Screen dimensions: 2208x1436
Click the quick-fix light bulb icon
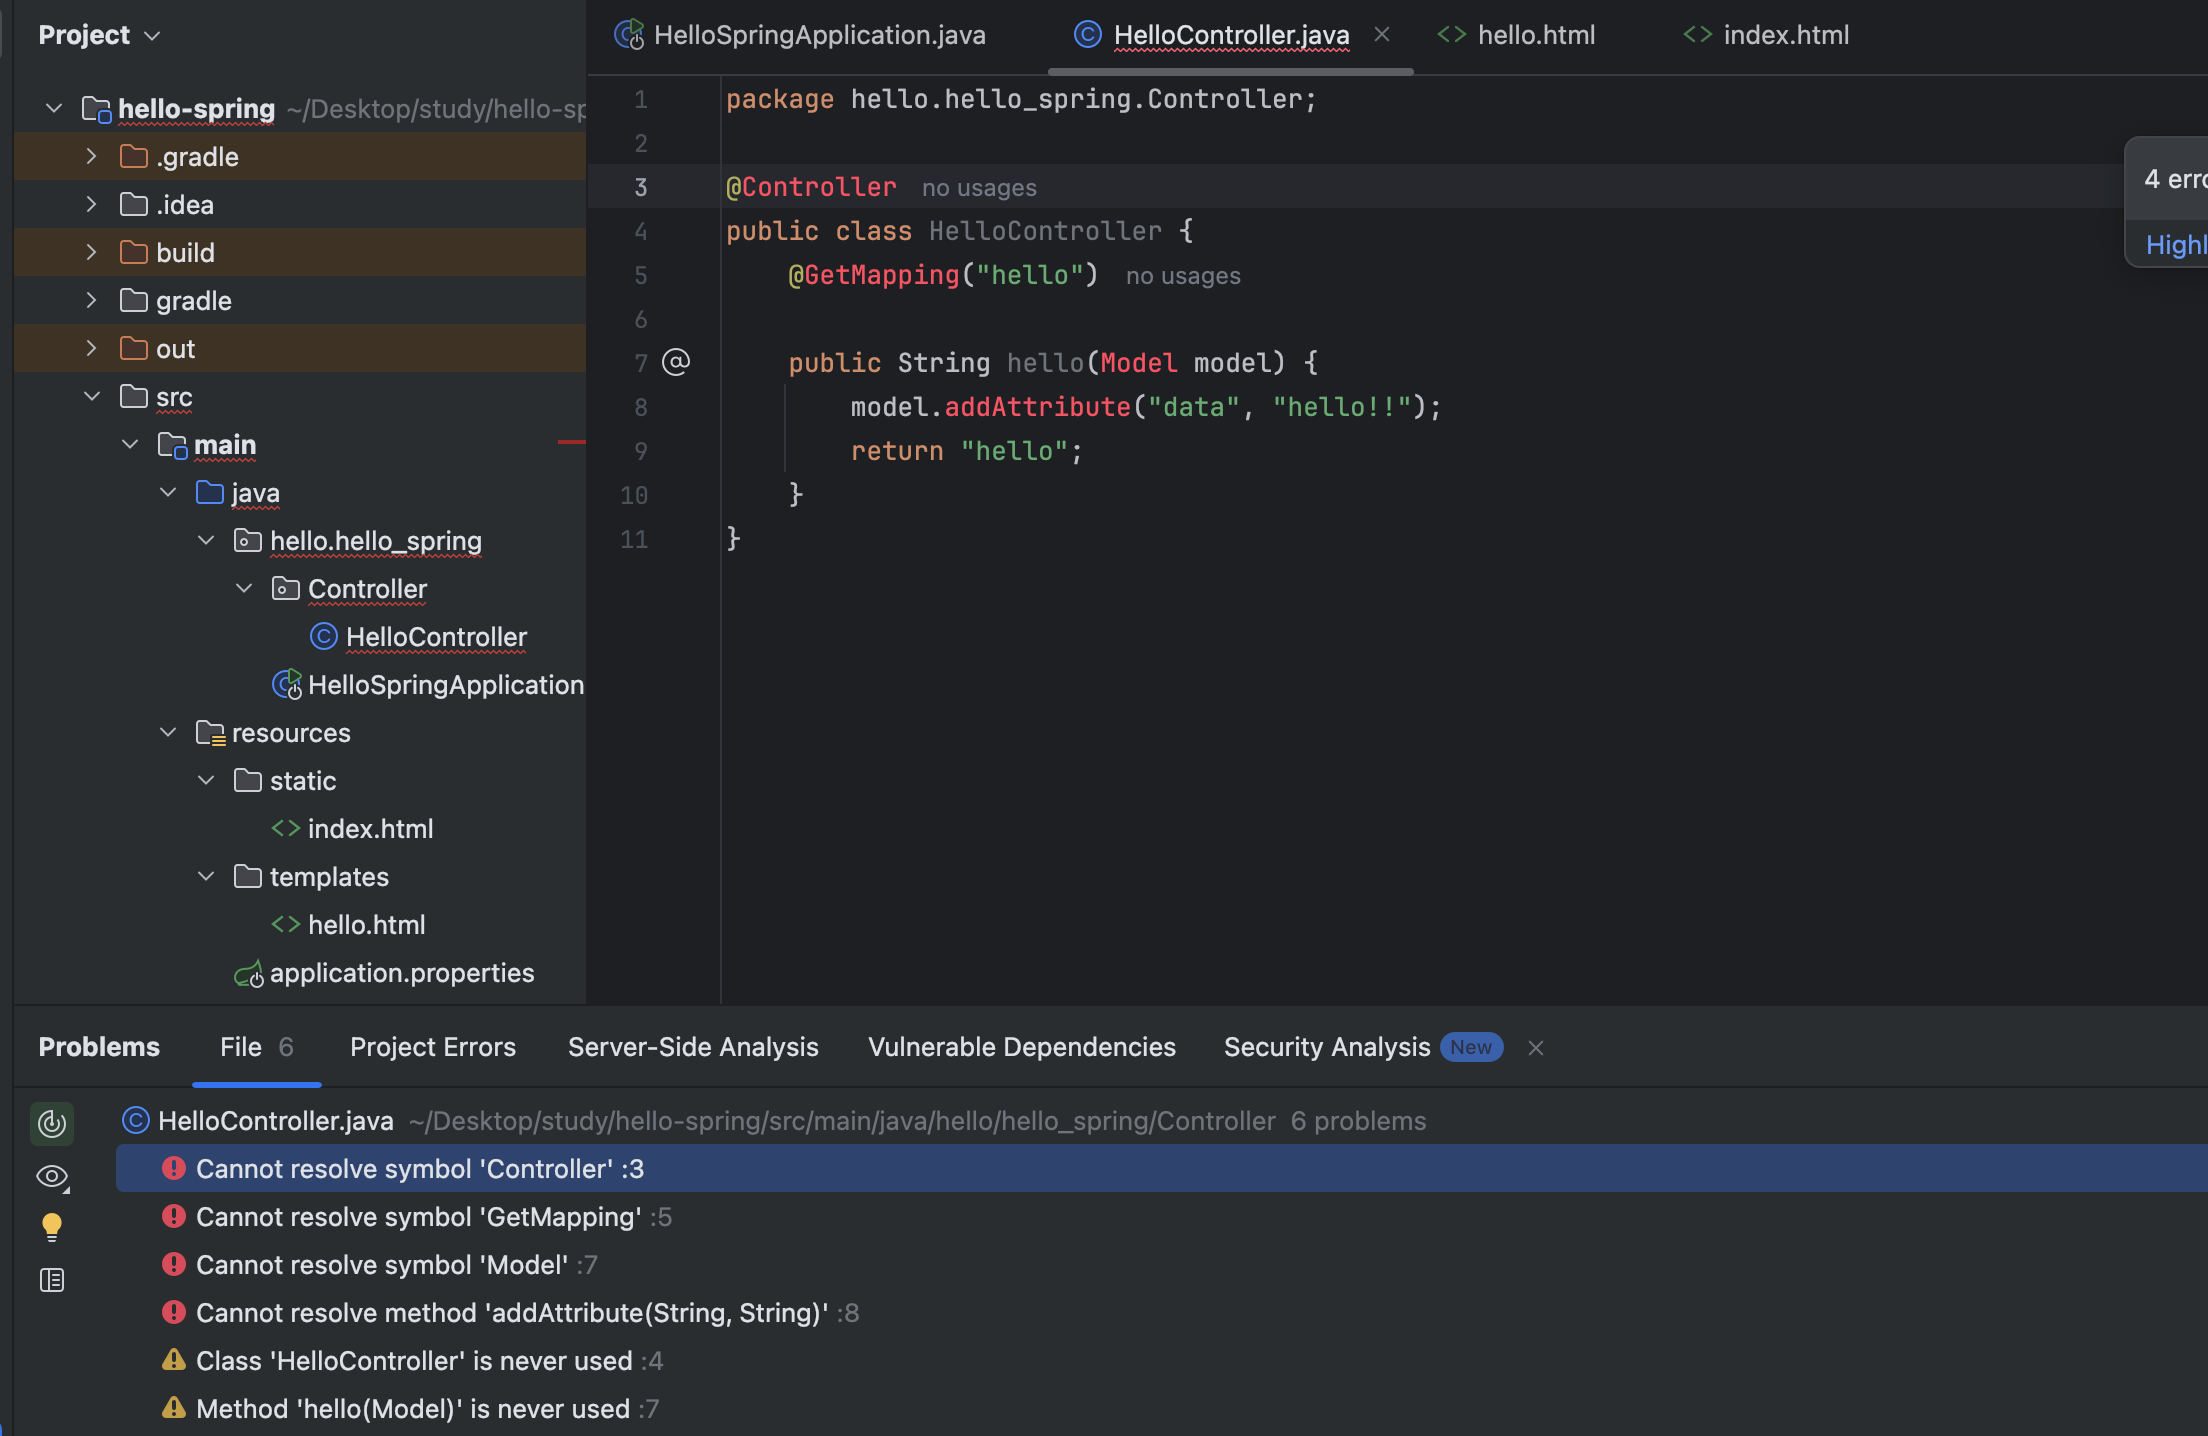point(52,1227)
